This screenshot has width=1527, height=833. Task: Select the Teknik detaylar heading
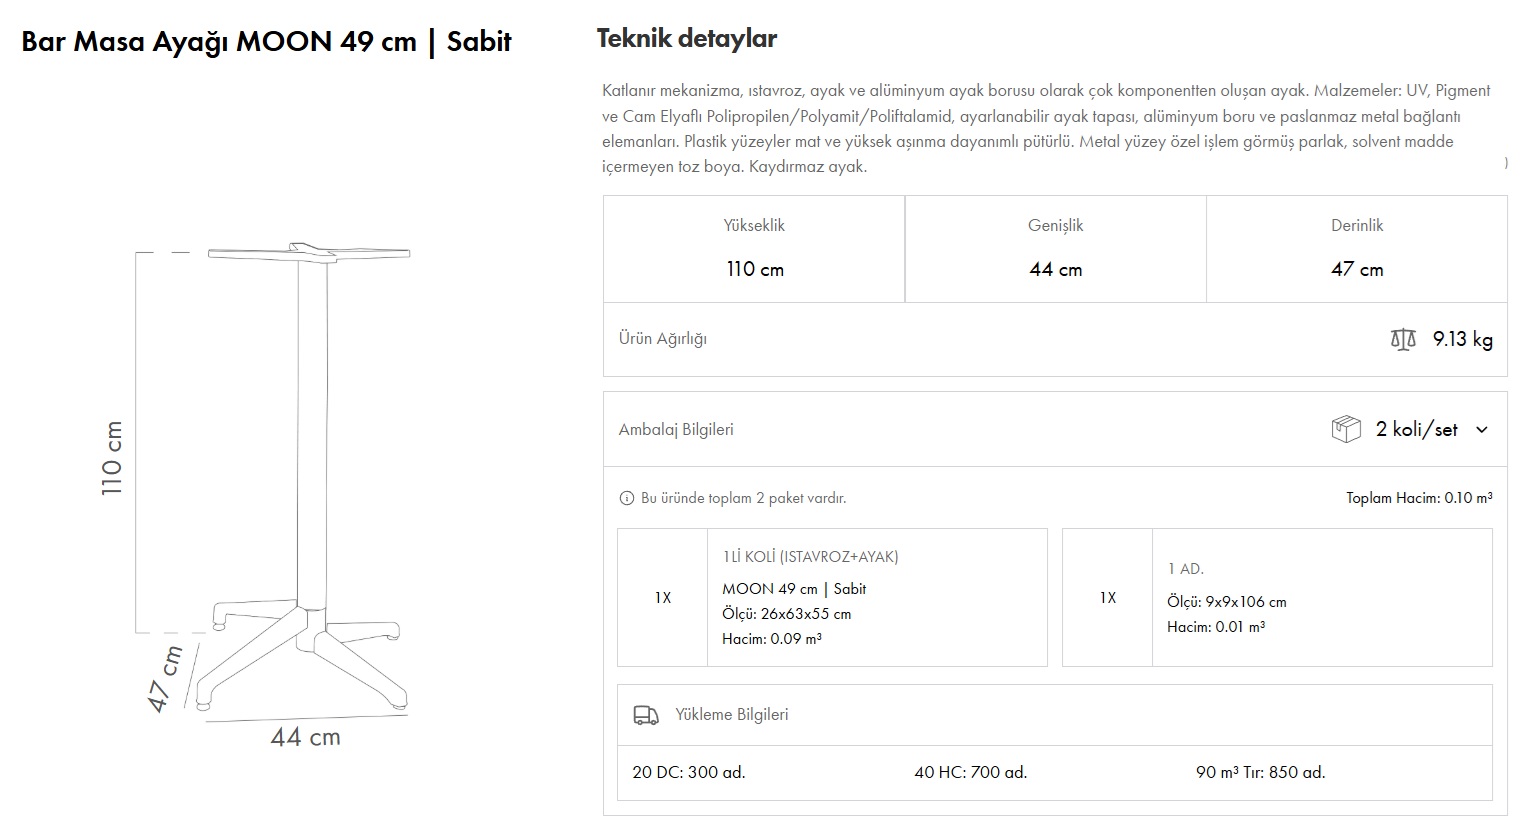click(x=686, y=38)
